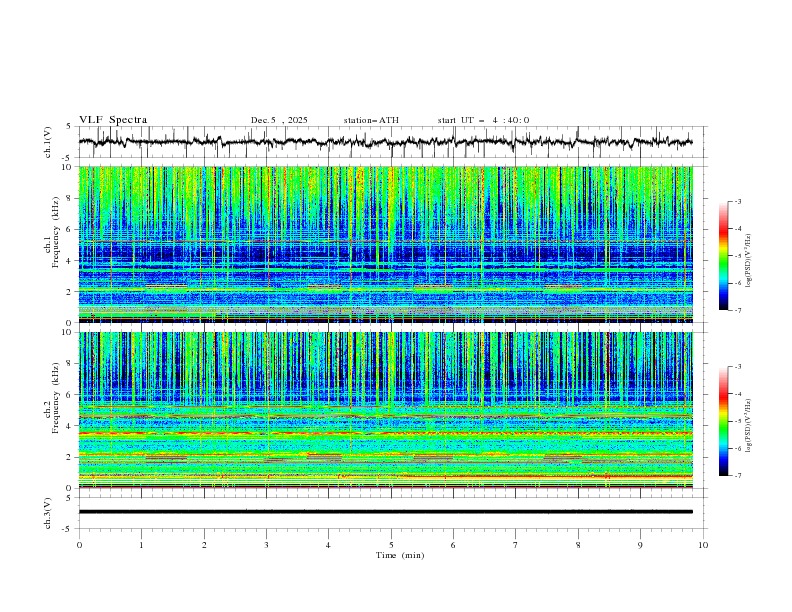The image size is (792, 612).
Task: Click the 'VLF Spectra' title text
Action: (113, 120)
